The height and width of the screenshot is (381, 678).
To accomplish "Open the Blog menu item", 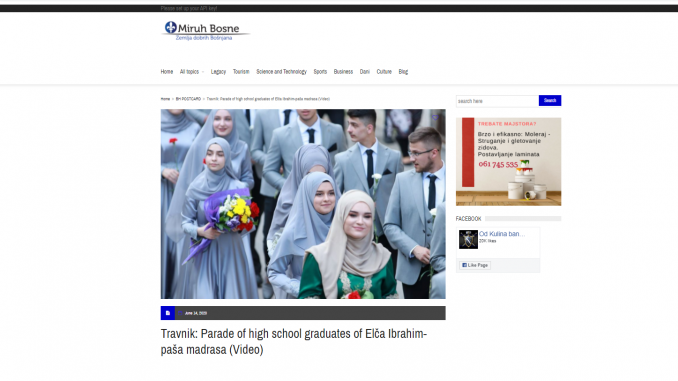I will 403,72.
